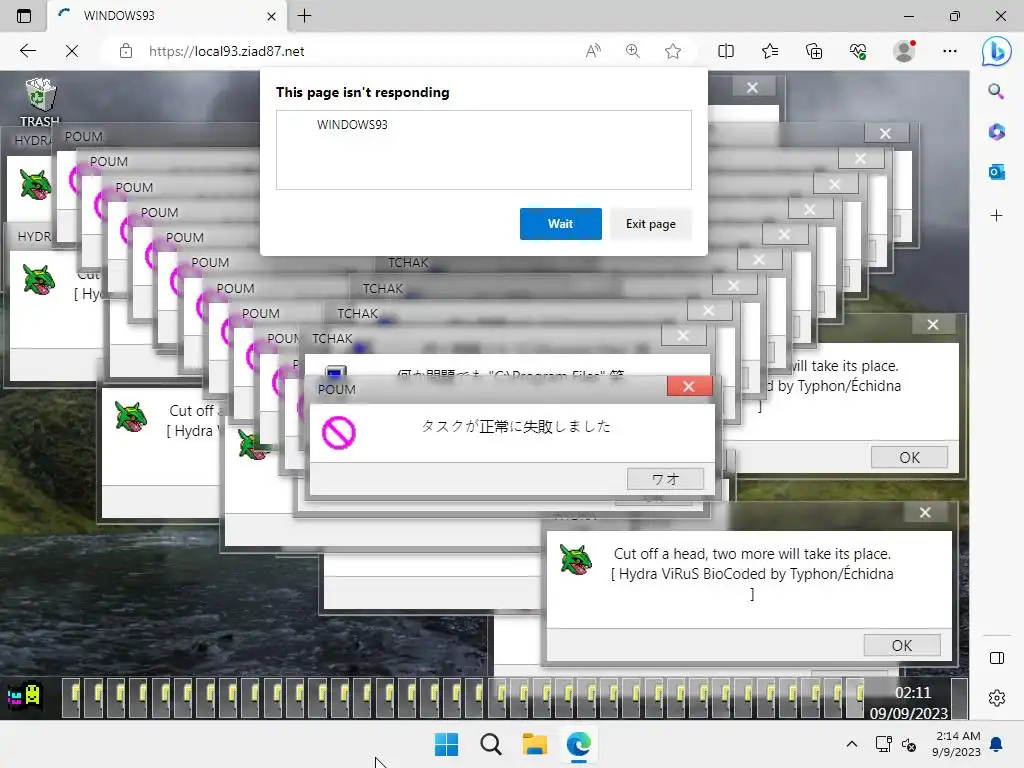Image resolution: width=1024 pixels, height=768 pixels.
Task: Show hidden icons chevron in system tray
Action: click(x=852, y=744)
